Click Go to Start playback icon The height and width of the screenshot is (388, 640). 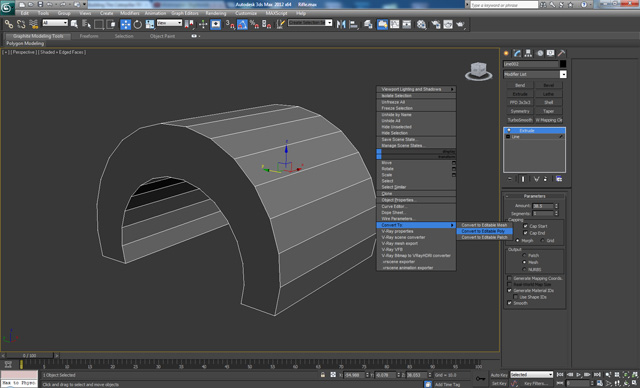[560, 375]
